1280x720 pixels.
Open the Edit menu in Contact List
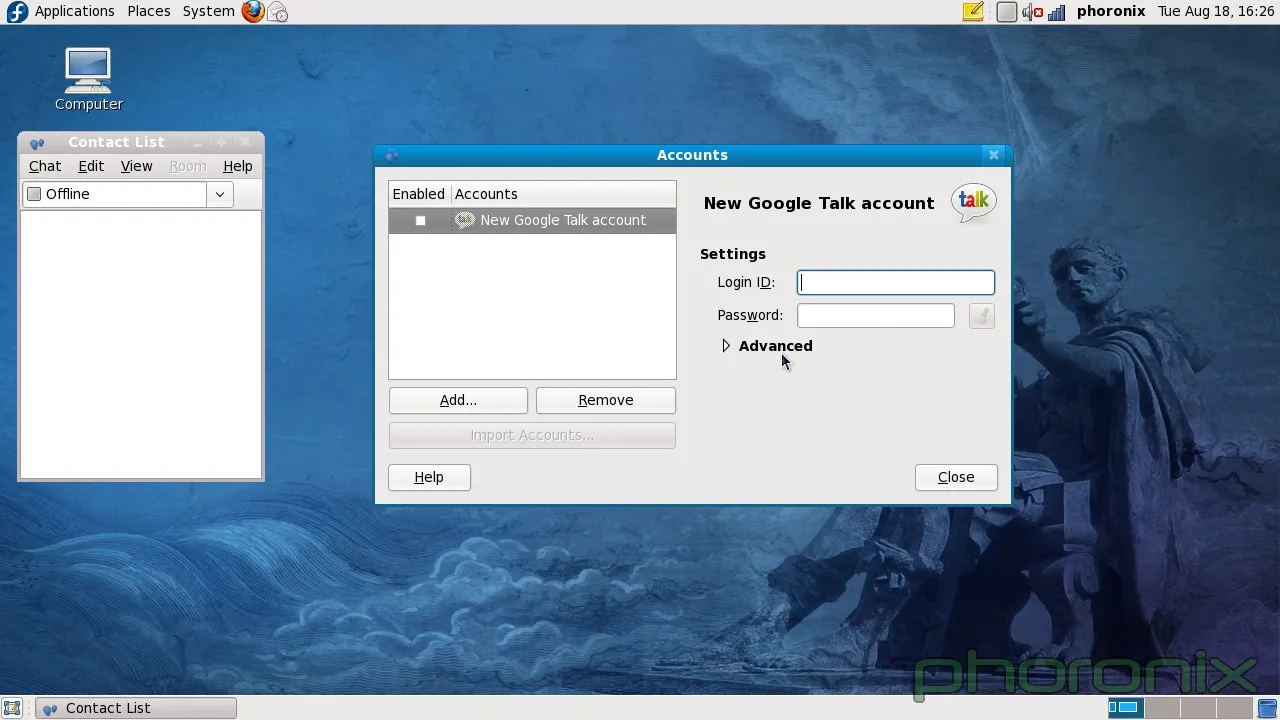(x=91, y=166)
